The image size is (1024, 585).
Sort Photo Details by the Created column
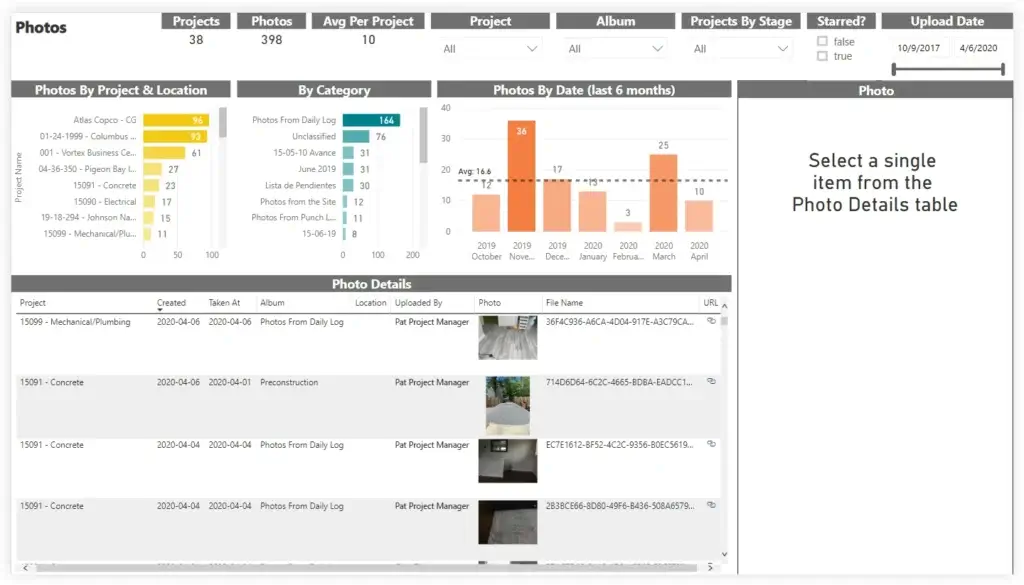tap(171, 303)
